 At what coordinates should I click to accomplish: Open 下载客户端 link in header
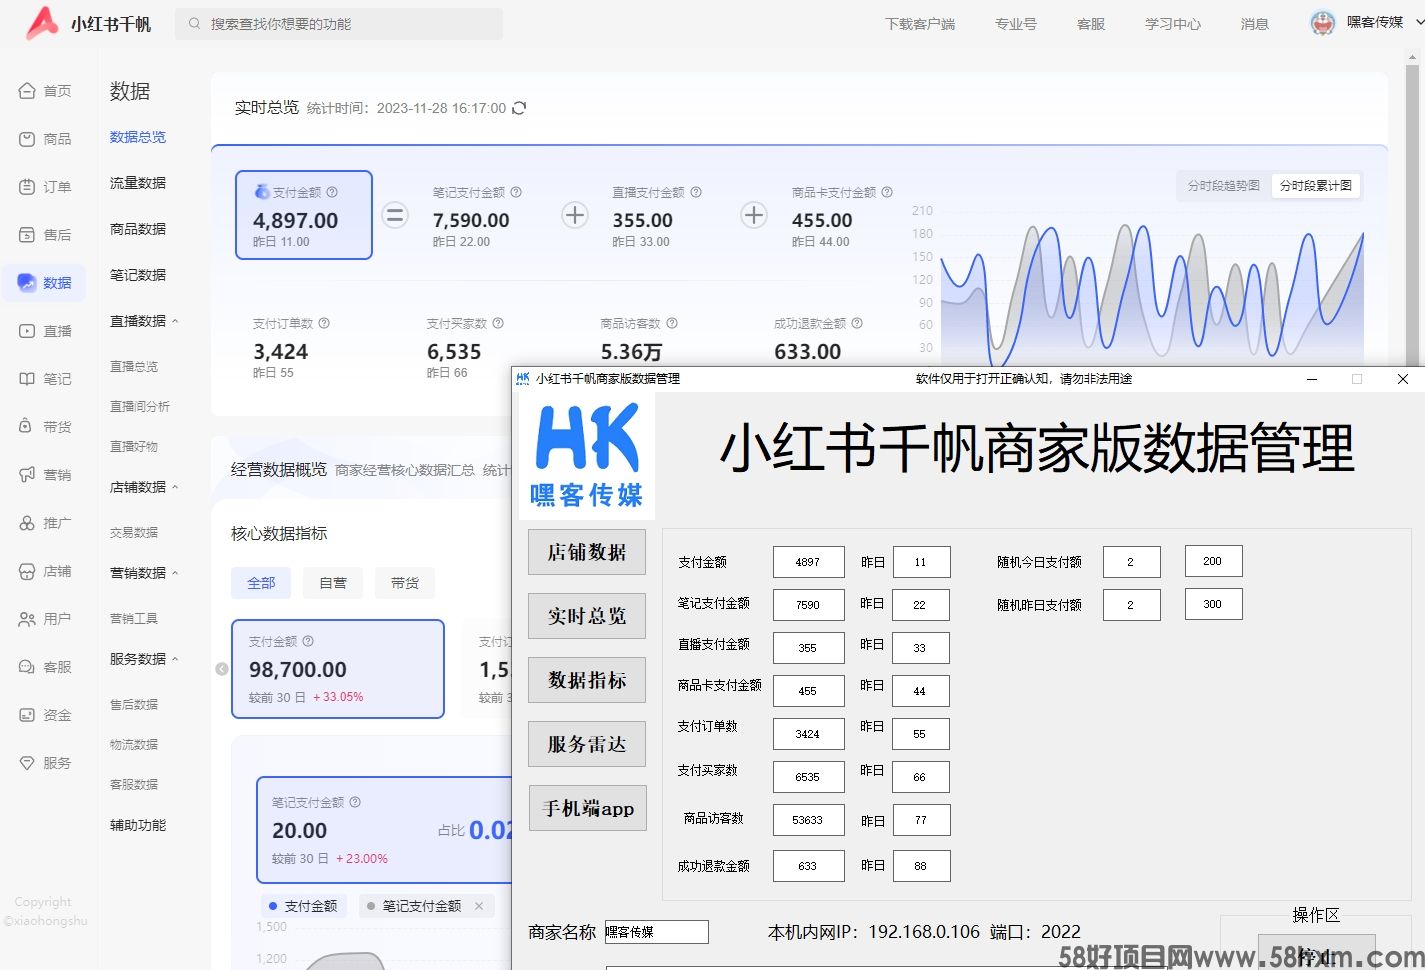(920, 24)
